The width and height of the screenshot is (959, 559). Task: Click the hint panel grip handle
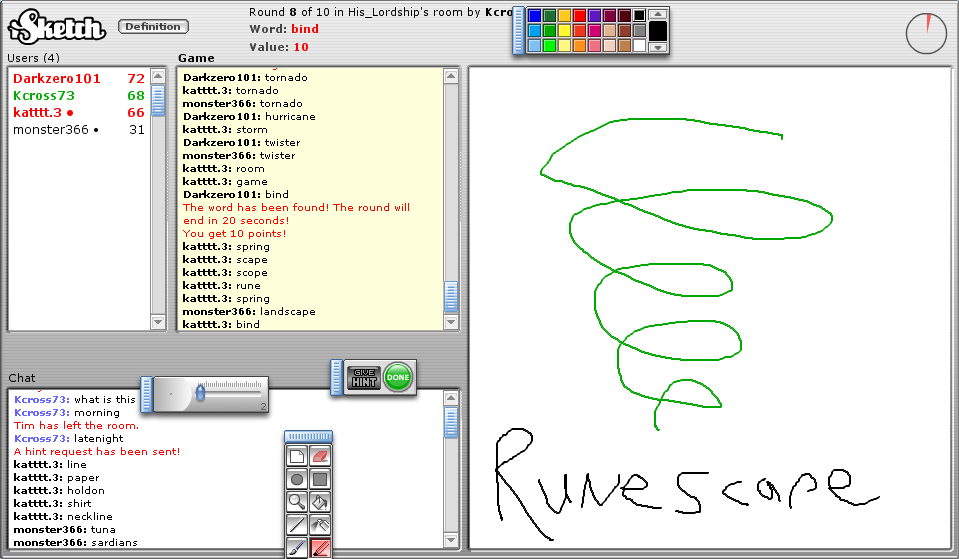coord(336,377)
